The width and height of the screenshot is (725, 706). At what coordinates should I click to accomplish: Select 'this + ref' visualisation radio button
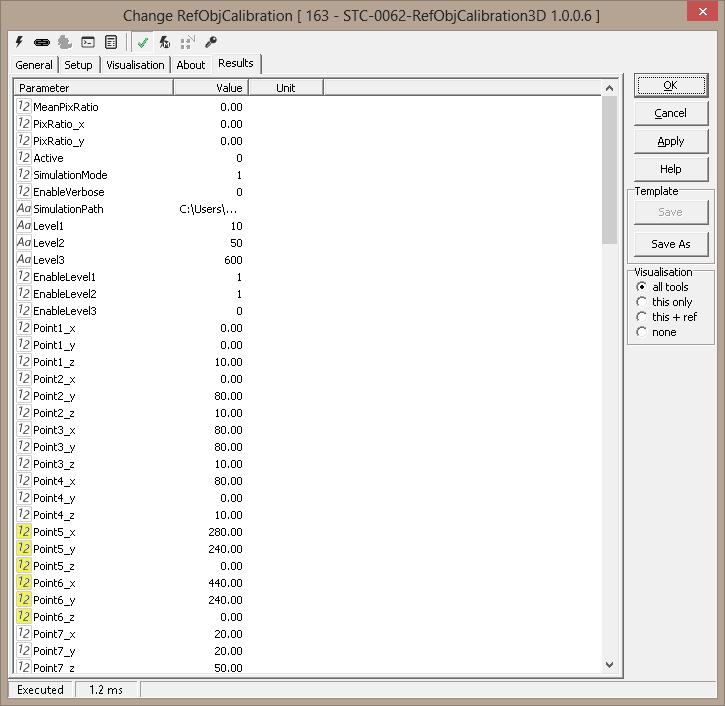point(642,317)
